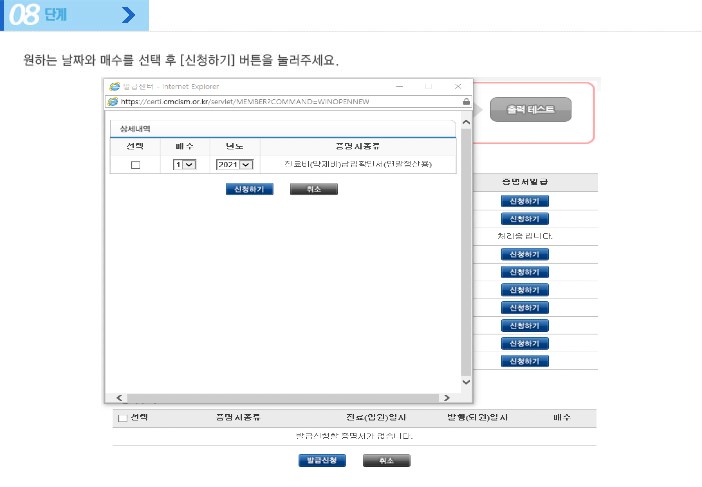Click the blue 신청하기 button inside the popup
Screen dimensions: 702x487
coord(249,189)
